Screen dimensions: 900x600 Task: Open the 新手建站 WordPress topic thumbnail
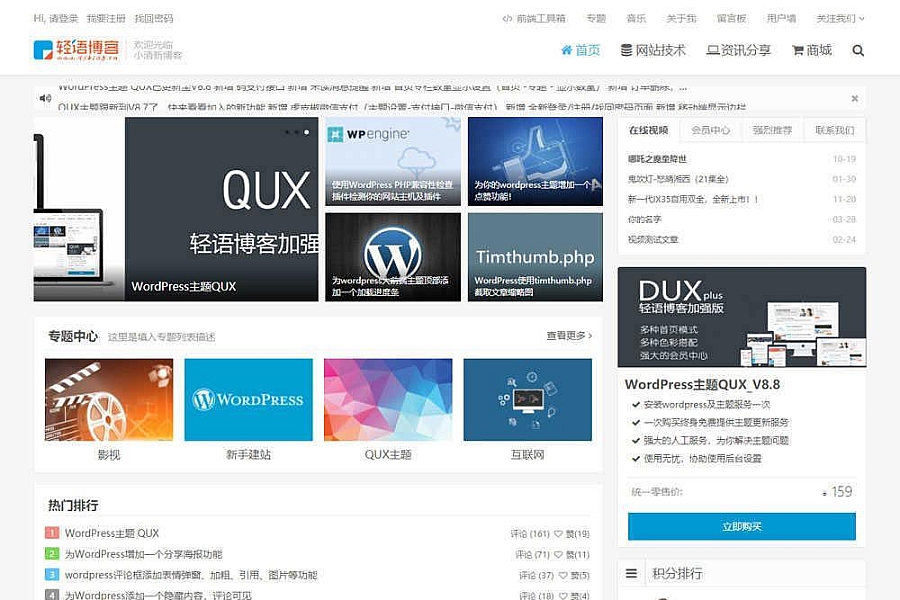coord(249,400)
